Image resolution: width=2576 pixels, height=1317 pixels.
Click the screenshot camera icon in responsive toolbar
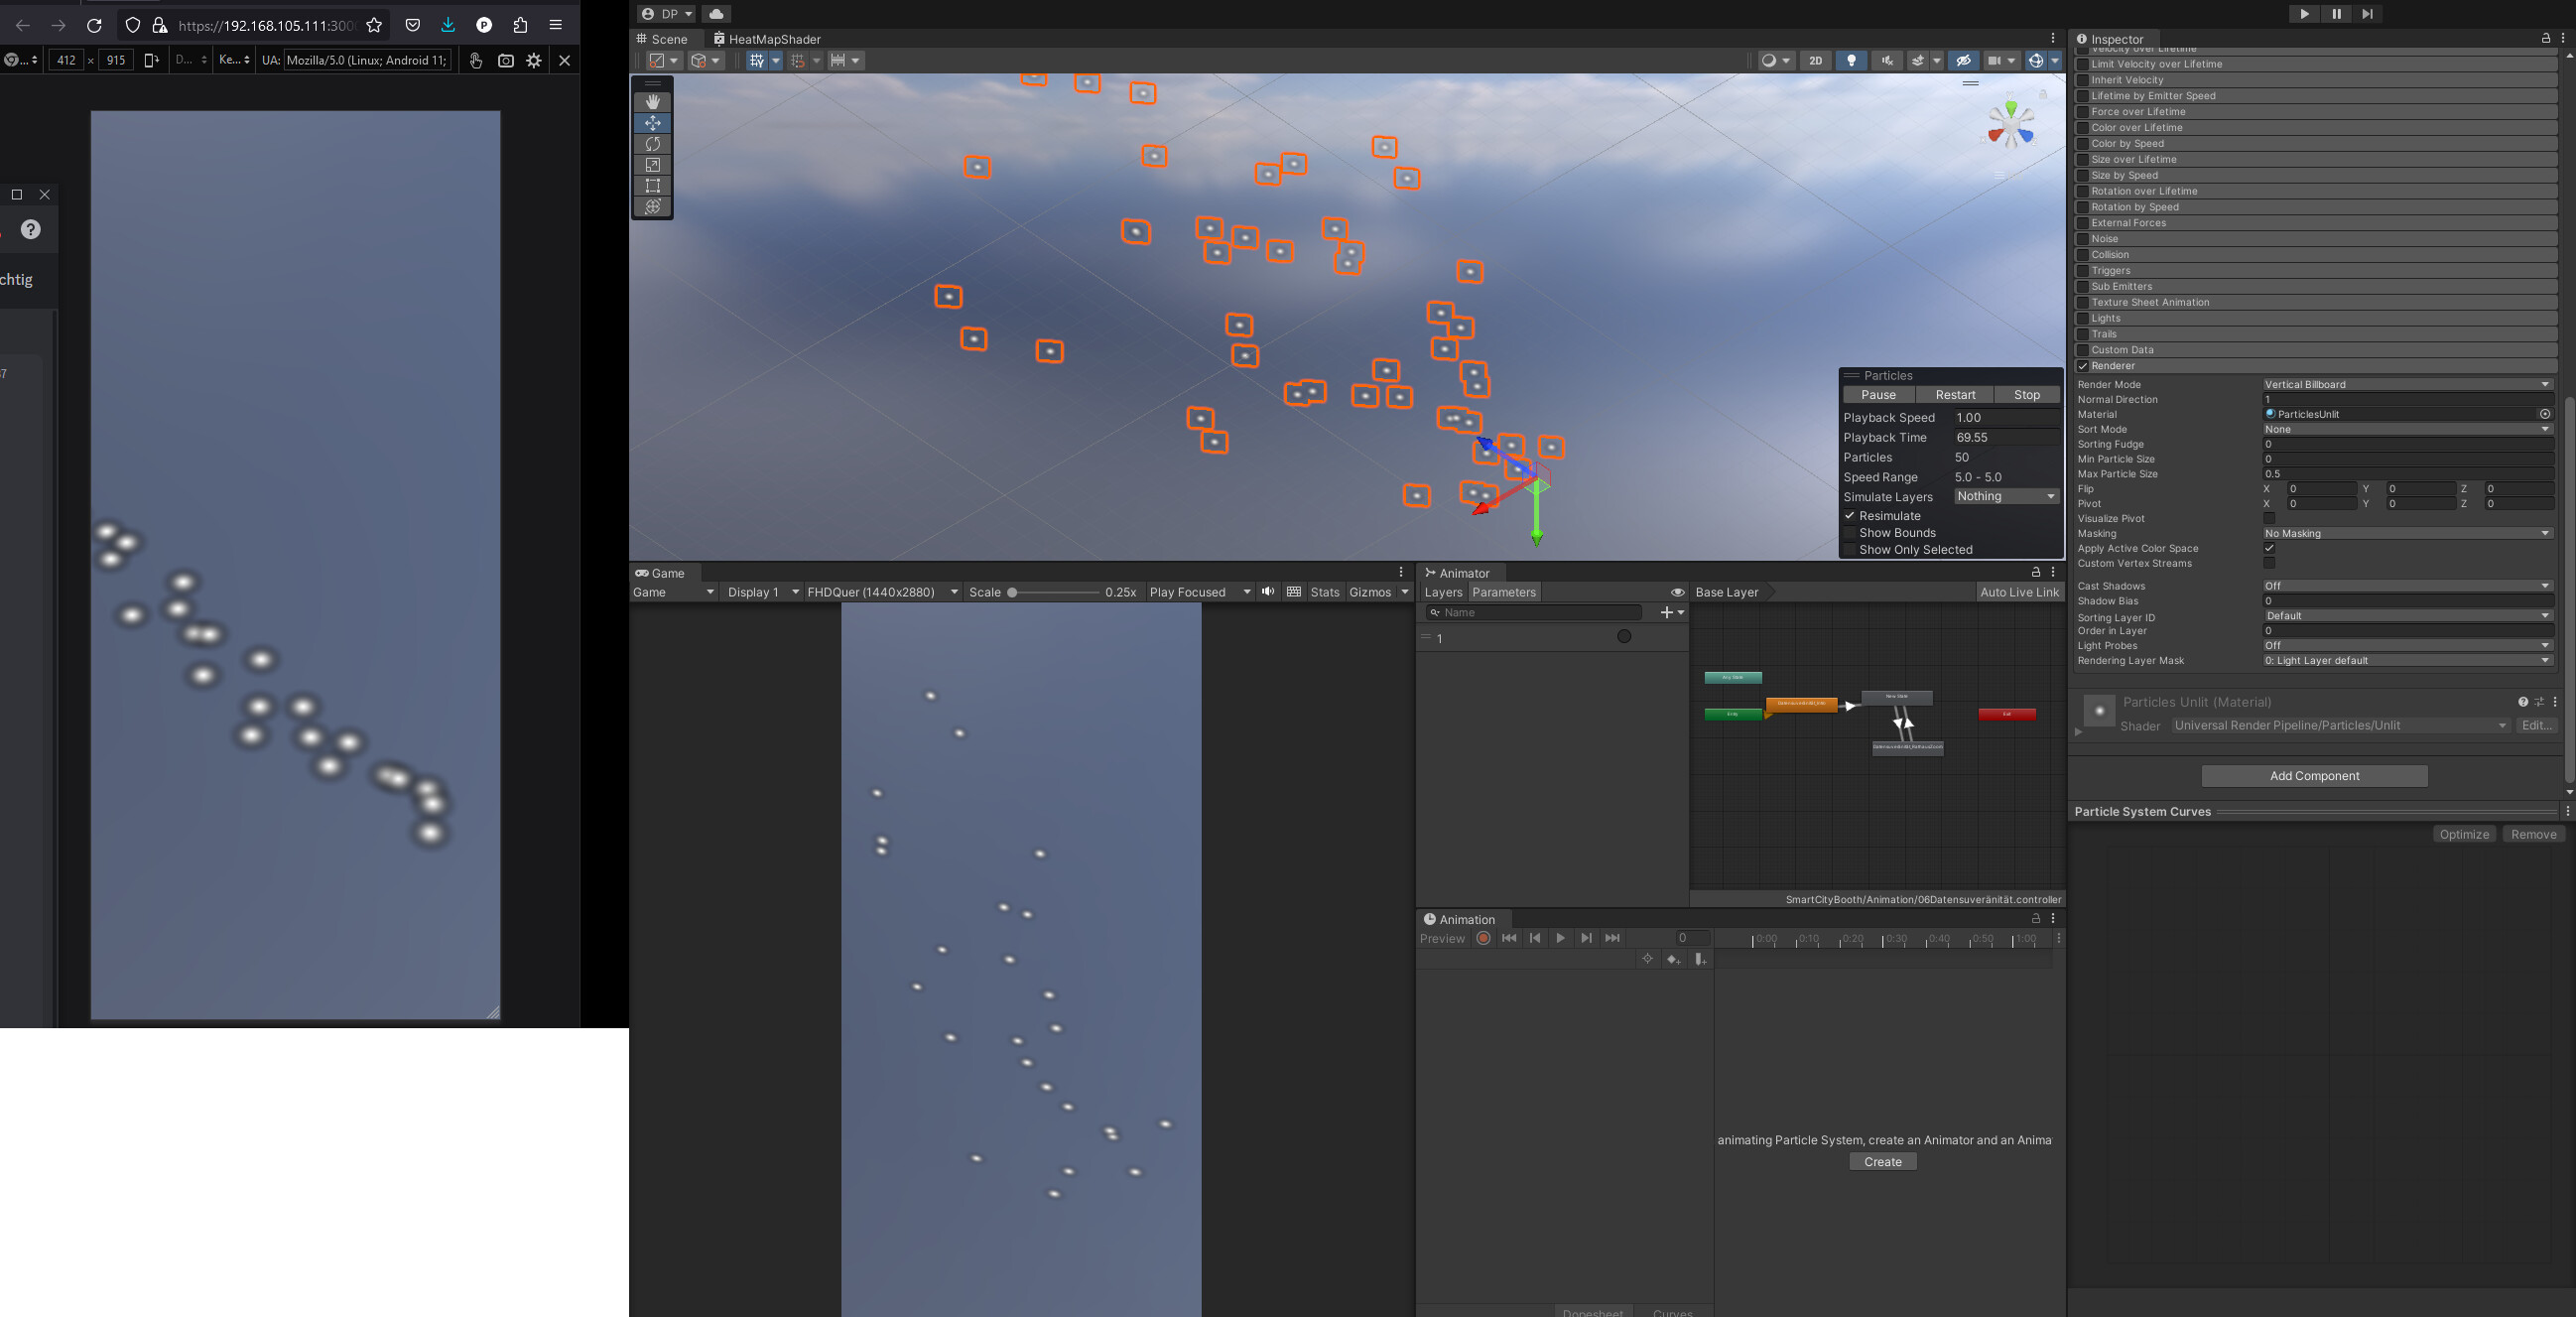pyautogui.click(x=506, y=61)
